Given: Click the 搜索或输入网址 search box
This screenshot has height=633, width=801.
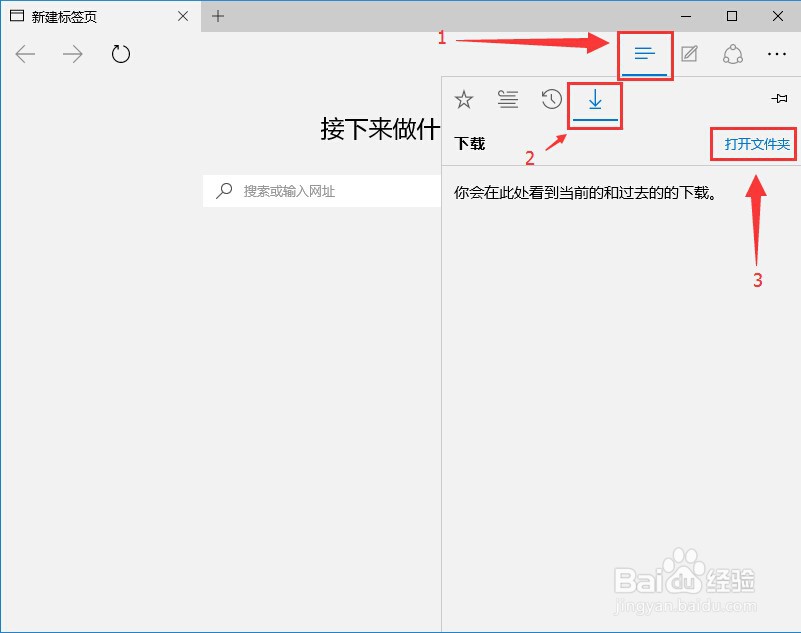Looking at the screenshot, I should (322, 191).
